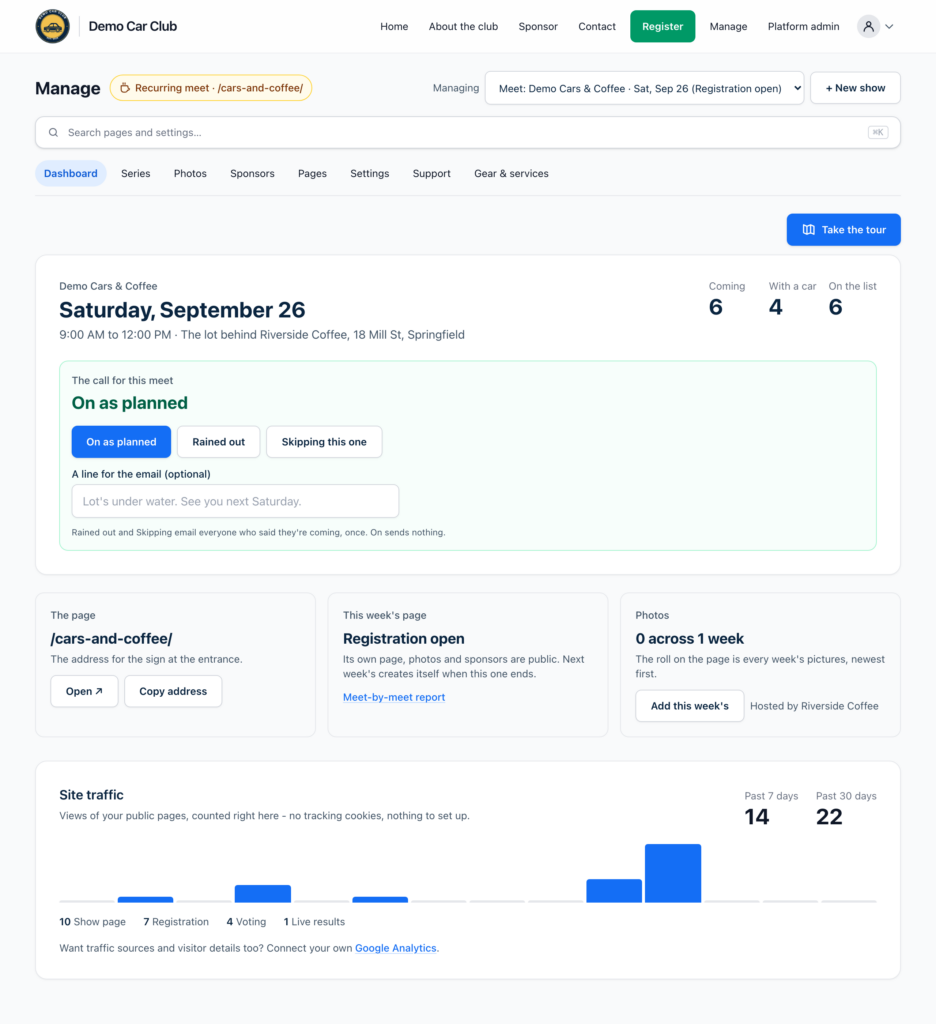Image resolution: width=936 pixels, height=1024 pixels.
Task: Click the + New show button
Action: pos(856,88)
